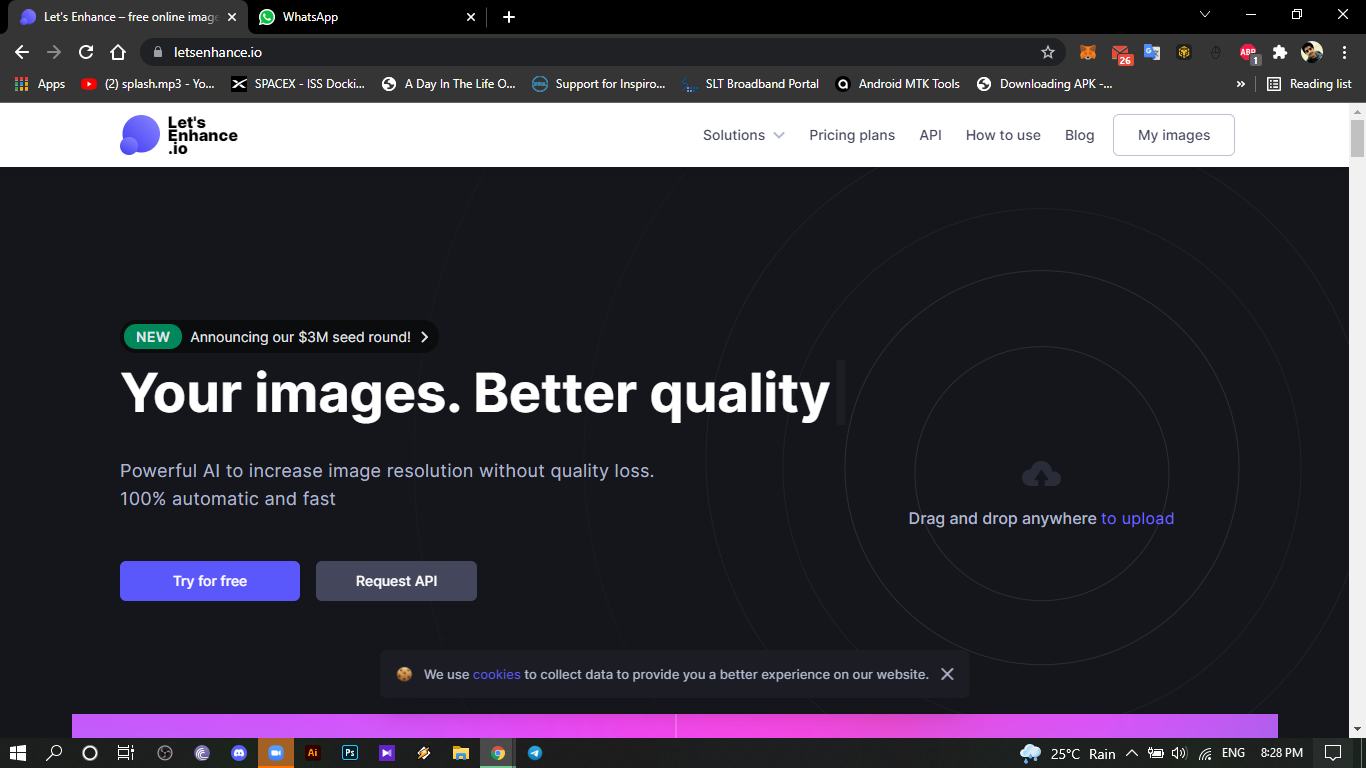
Task: Open the weather widget showing 25°C Rain
Action: coord(1067,753)
